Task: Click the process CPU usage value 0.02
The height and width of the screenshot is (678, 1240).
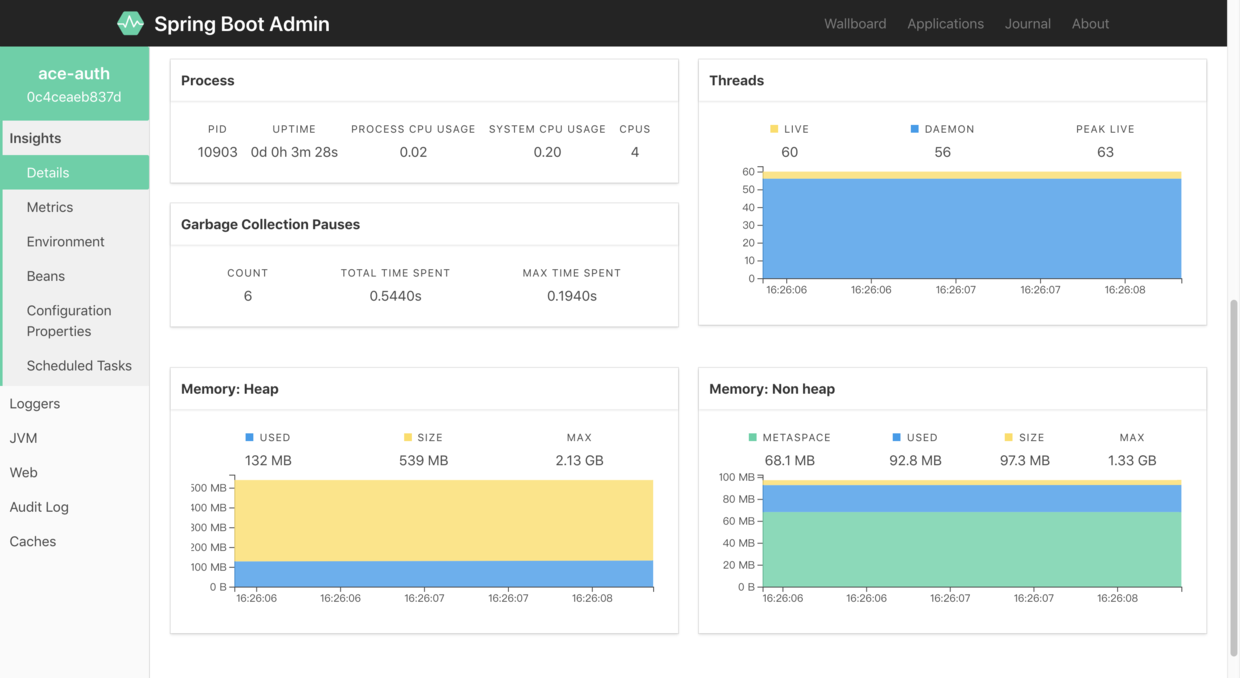Action: point(413,152)
